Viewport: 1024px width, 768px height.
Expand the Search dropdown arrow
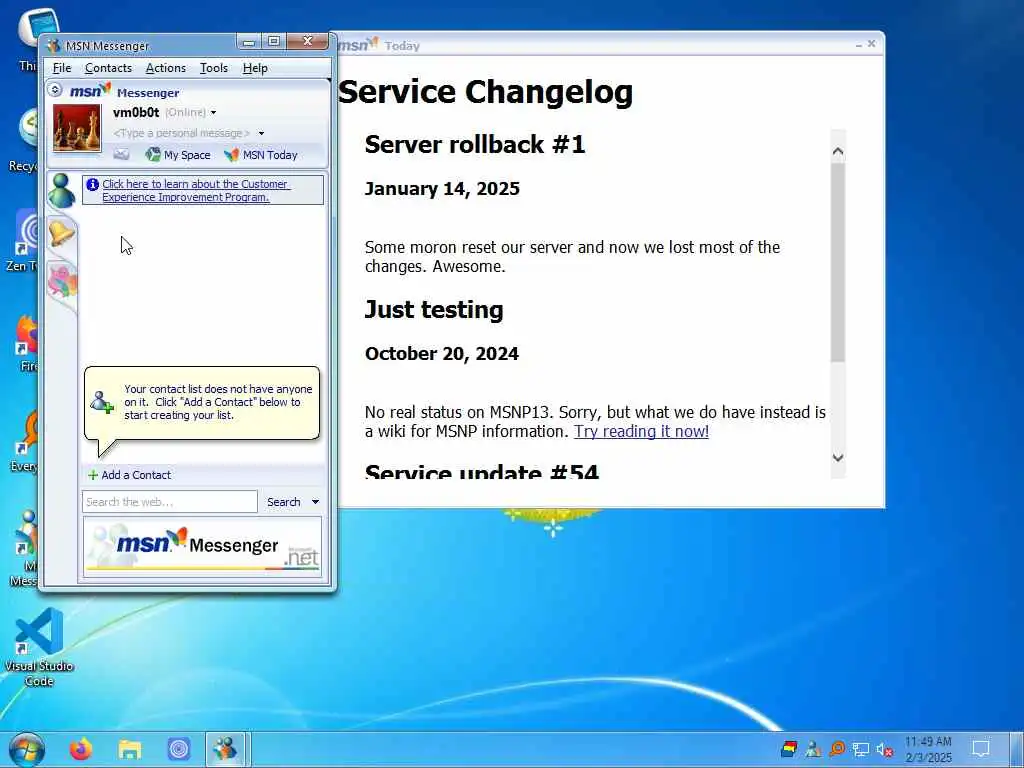[x=315, y=502]
